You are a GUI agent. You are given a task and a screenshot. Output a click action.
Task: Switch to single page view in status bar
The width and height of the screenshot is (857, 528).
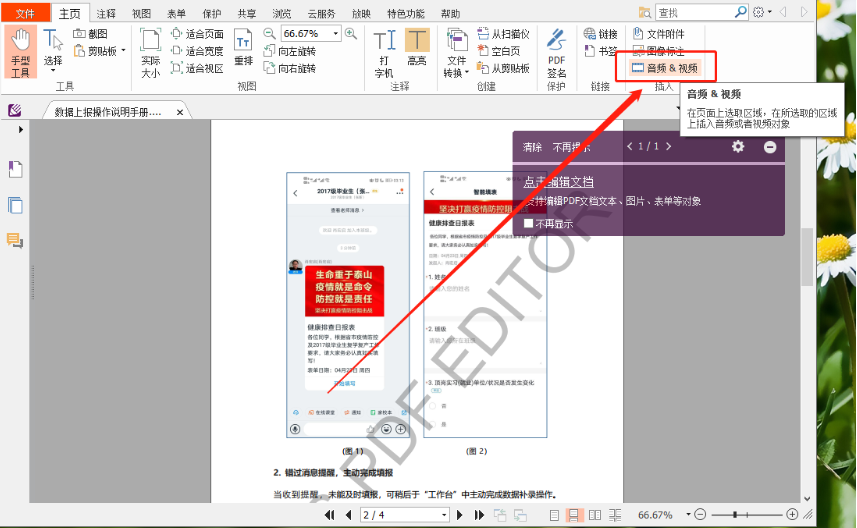click(554, 515)
